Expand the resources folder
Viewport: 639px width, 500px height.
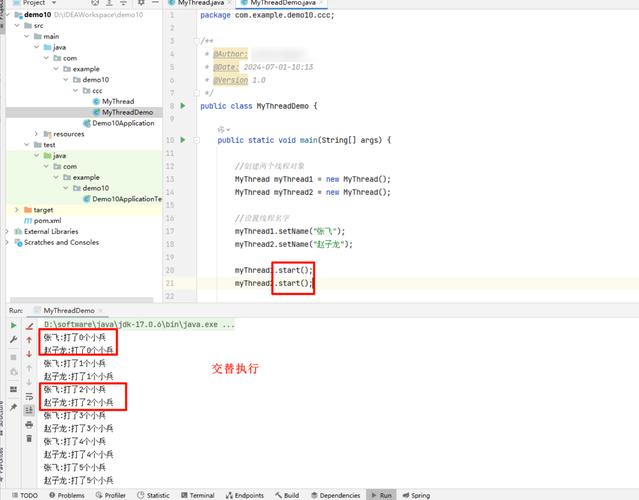pyautogui.click(x=36, y=133)
